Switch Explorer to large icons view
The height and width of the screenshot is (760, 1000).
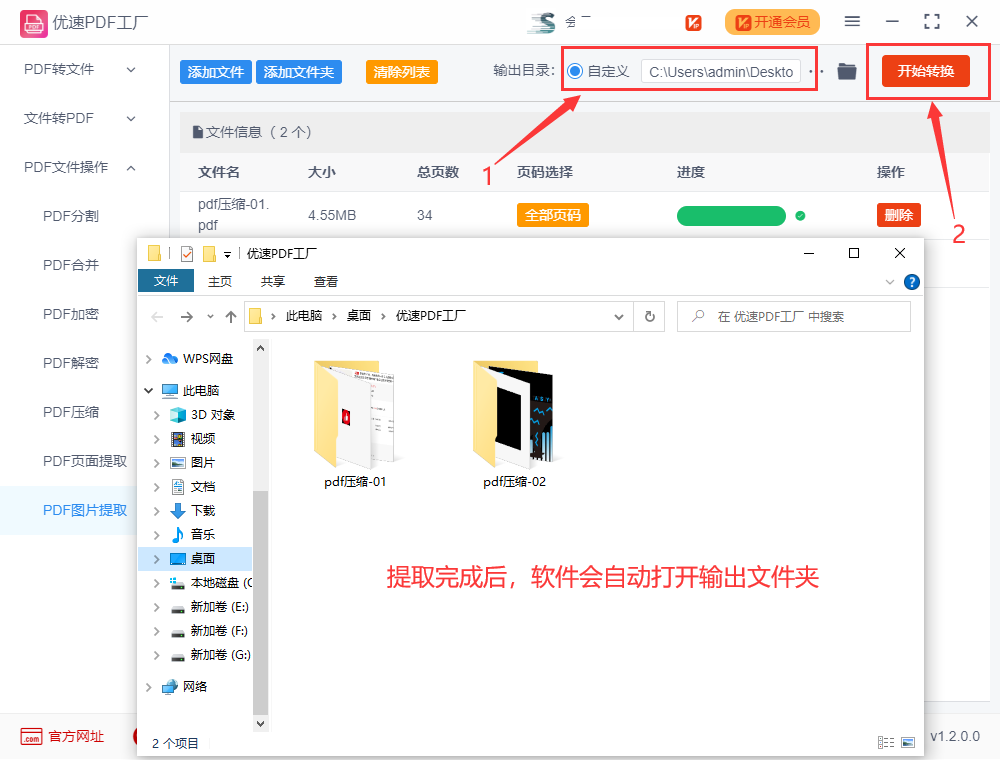(908, 742)
